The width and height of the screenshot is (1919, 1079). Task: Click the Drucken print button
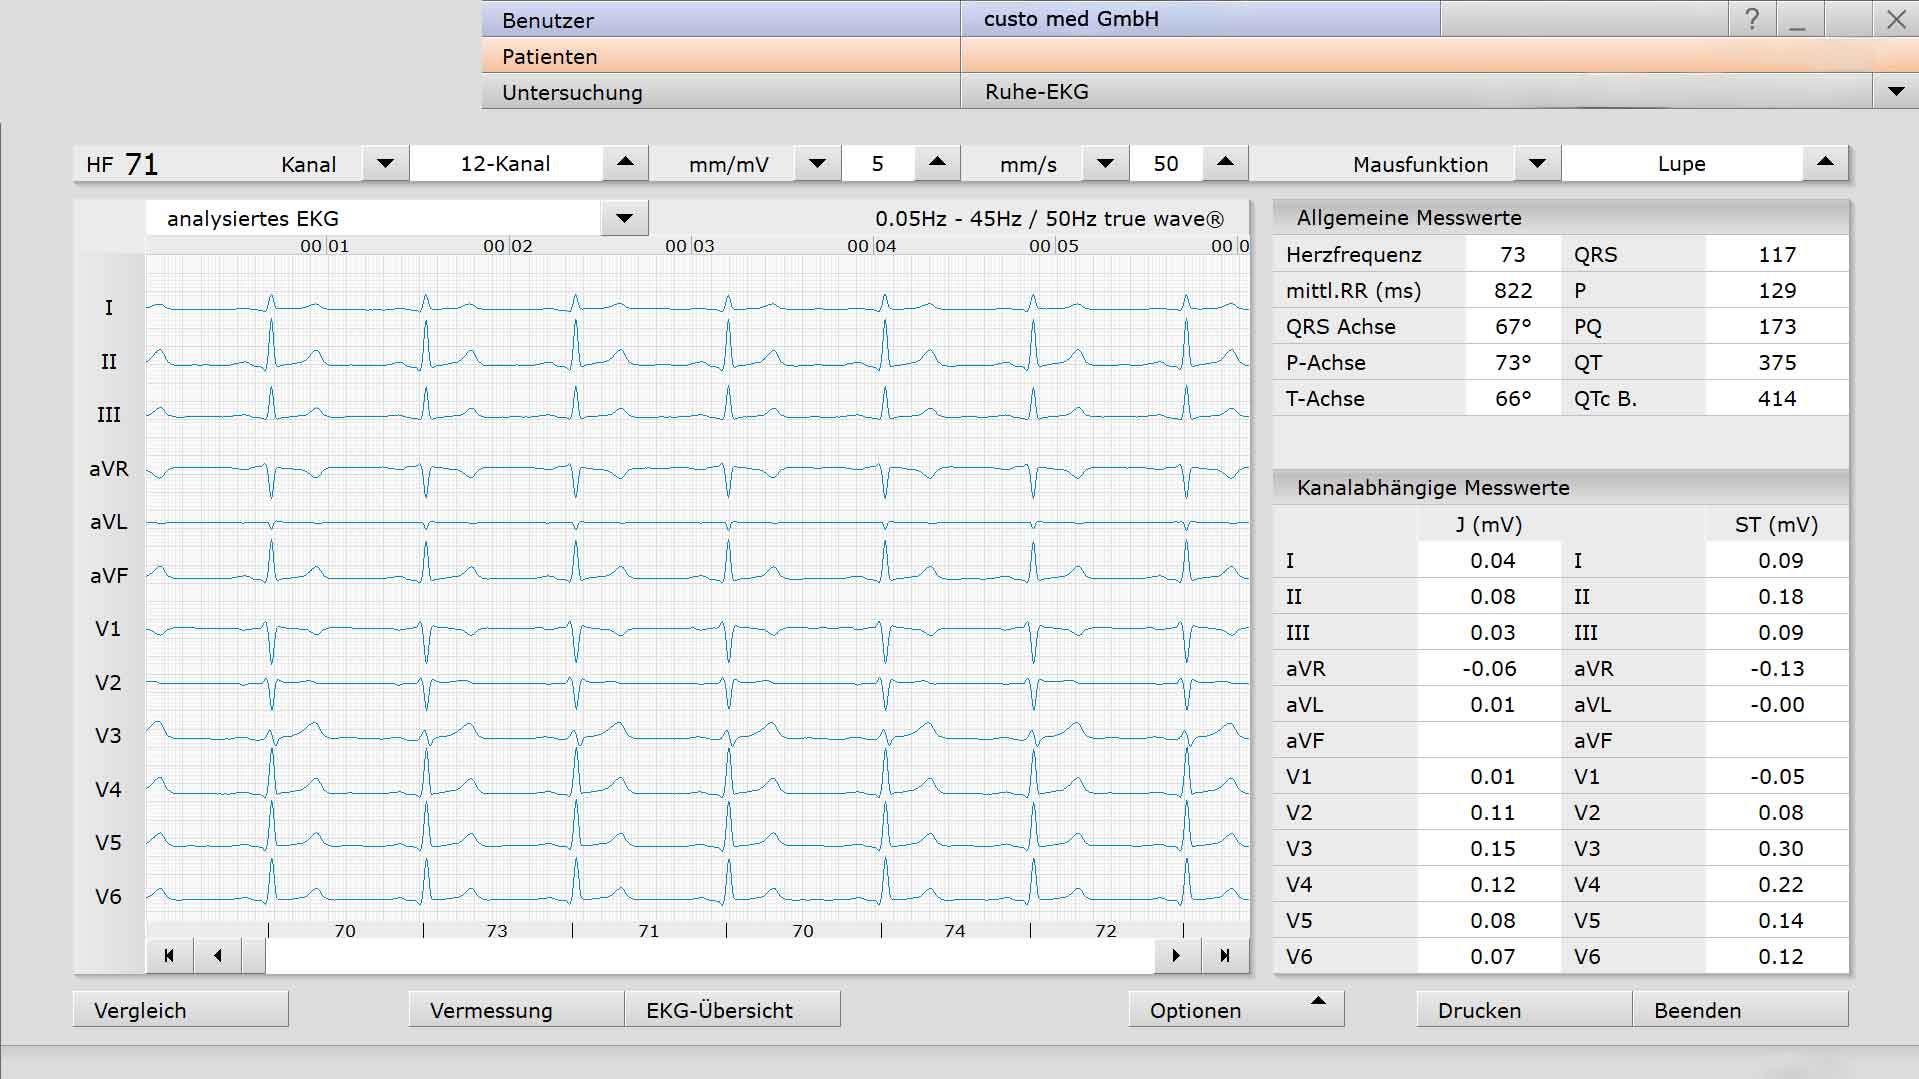tap(1524, 1009)
